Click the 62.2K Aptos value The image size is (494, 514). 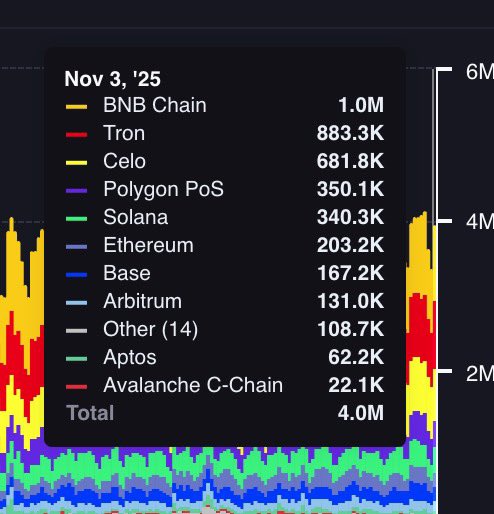click(x=356, y=357)
